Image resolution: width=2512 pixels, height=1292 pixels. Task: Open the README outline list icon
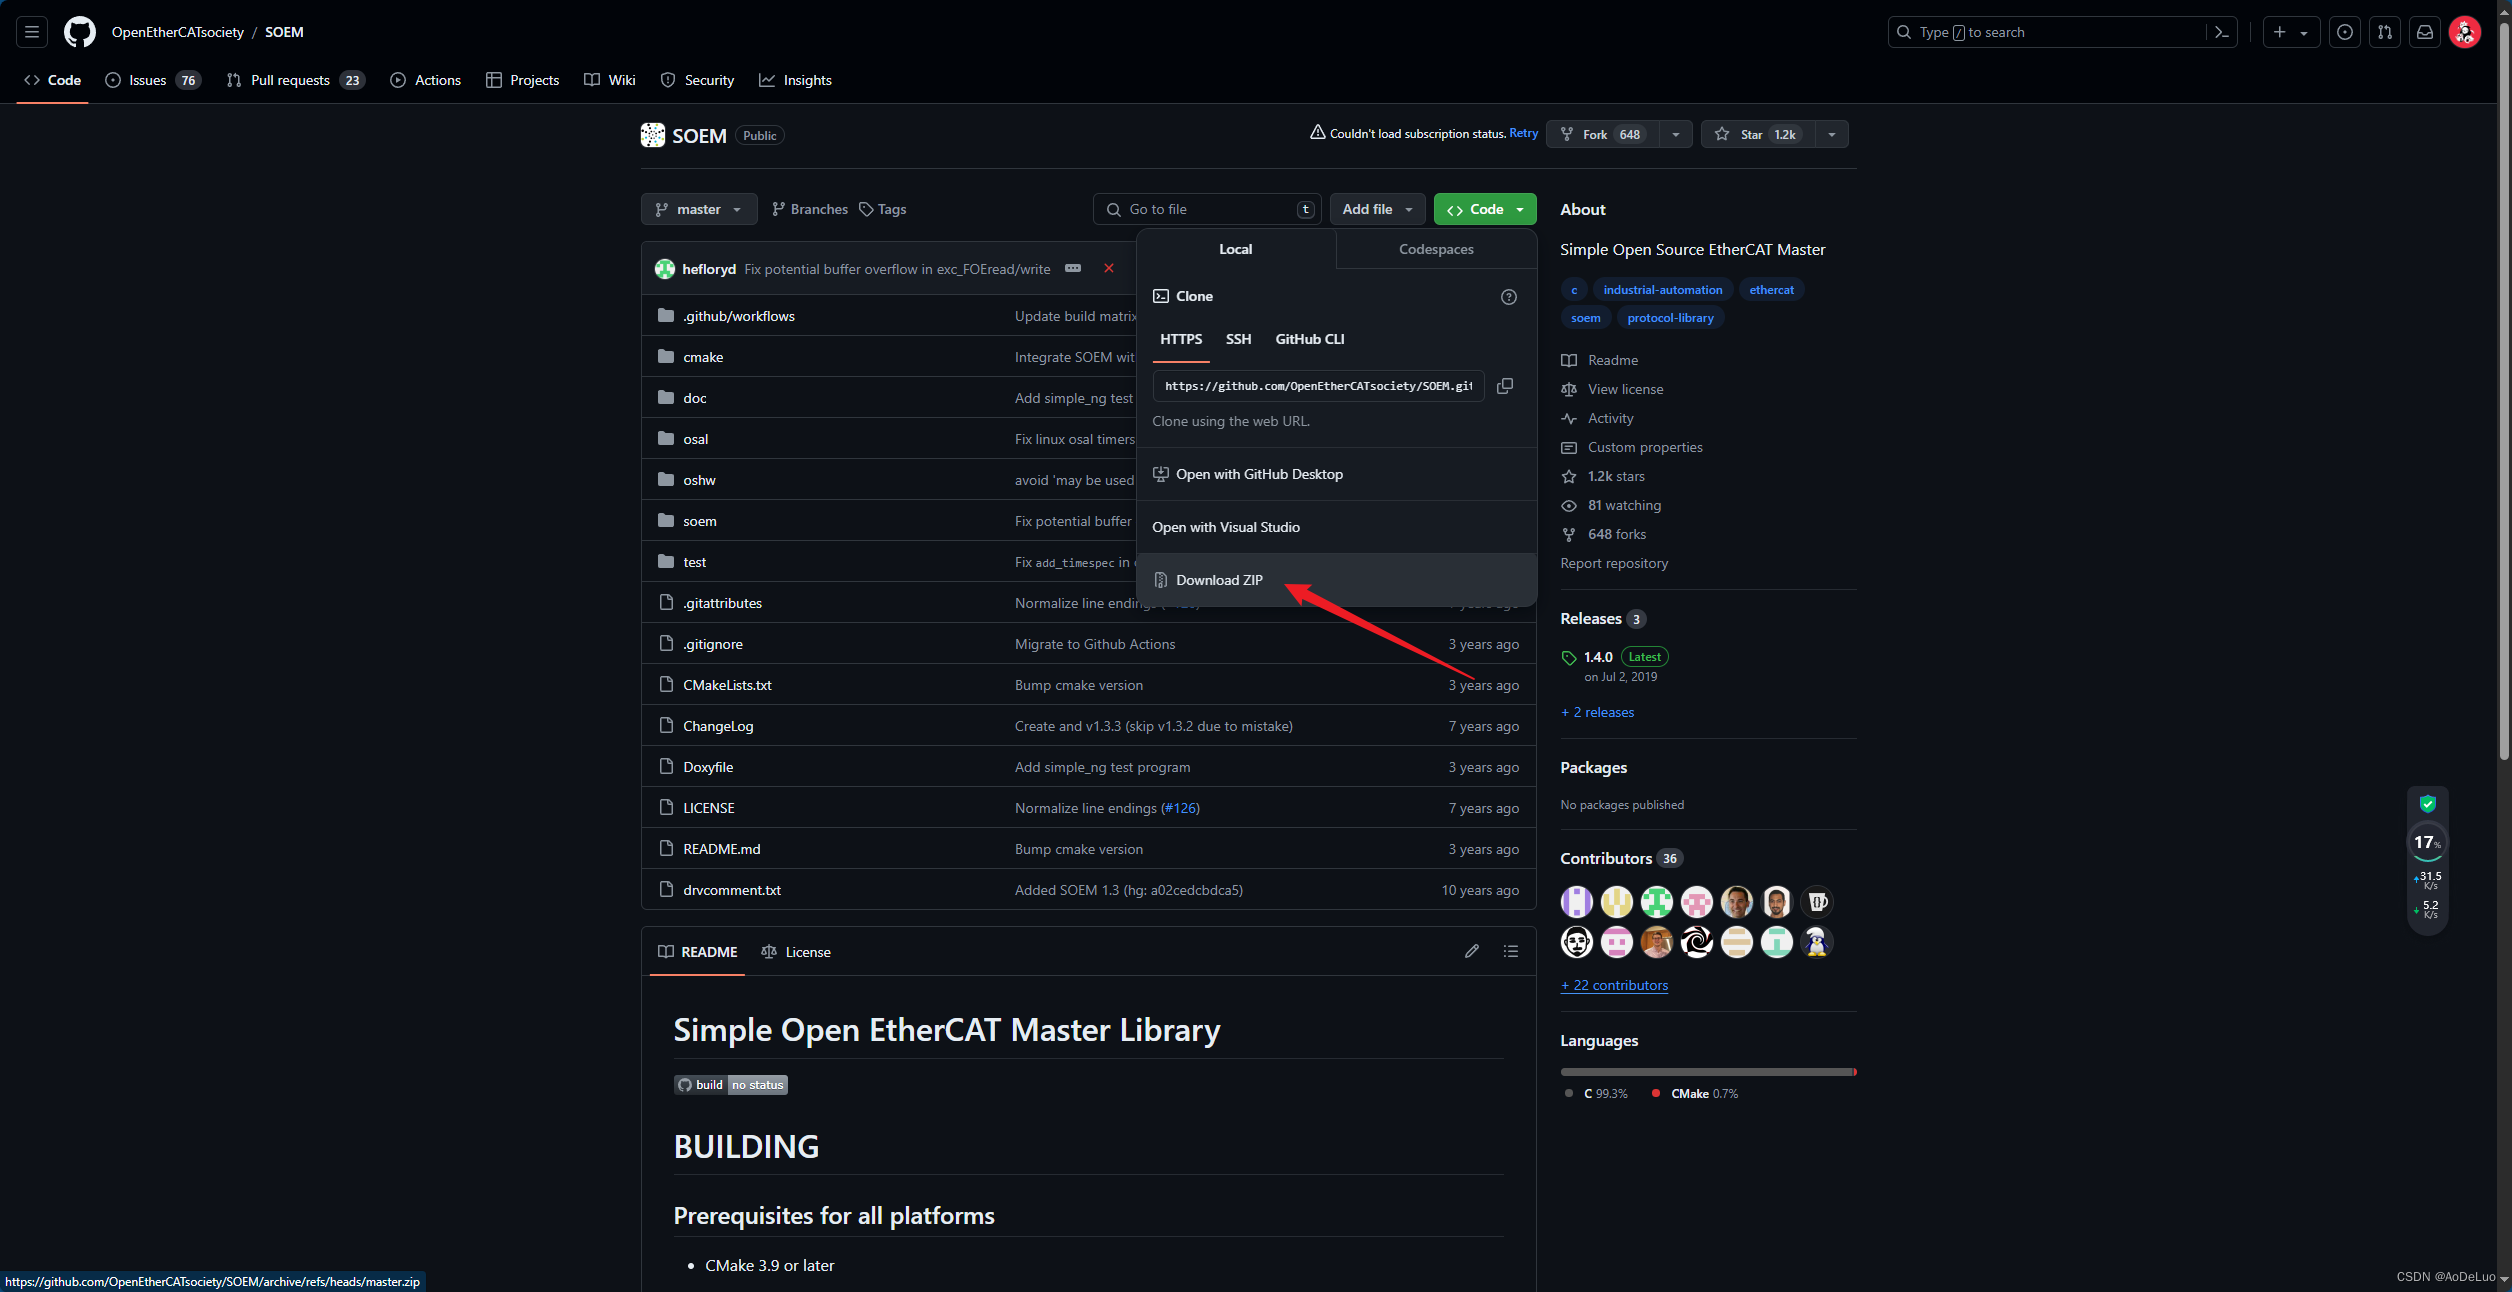coord(1511,952)
